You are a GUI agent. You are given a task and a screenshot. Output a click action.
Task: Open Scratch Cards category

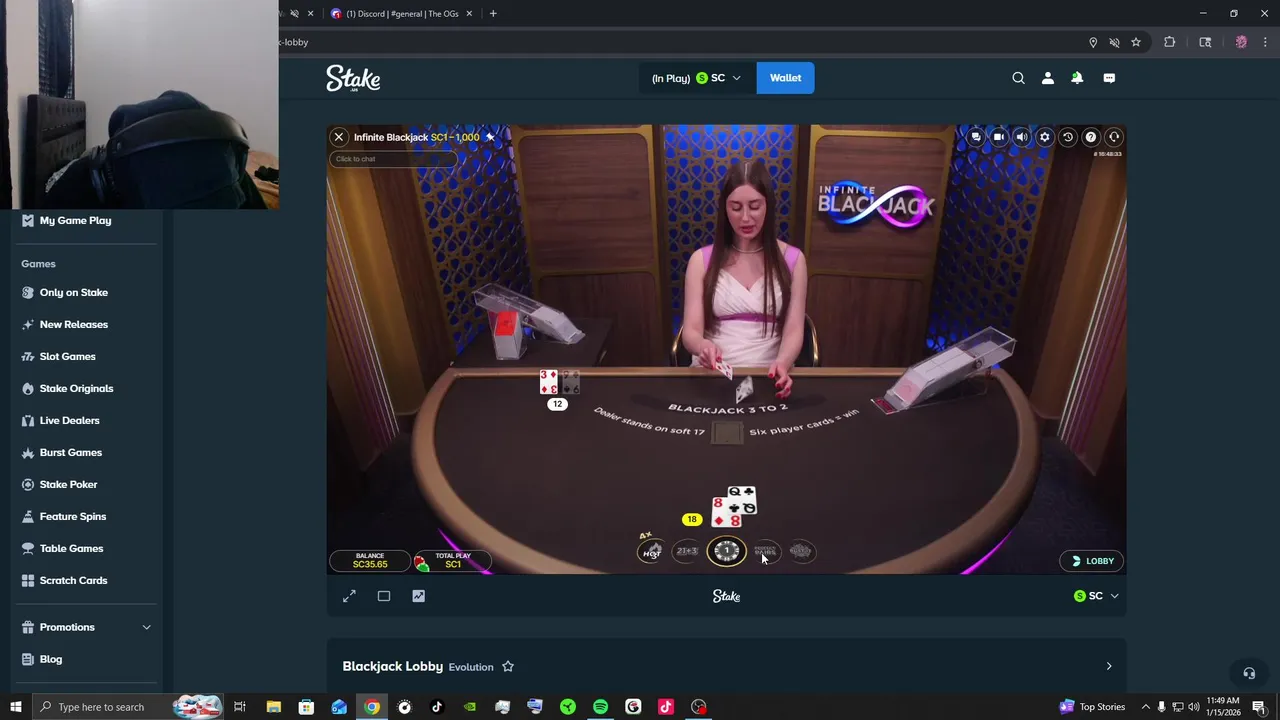click(x=73, y=580)
